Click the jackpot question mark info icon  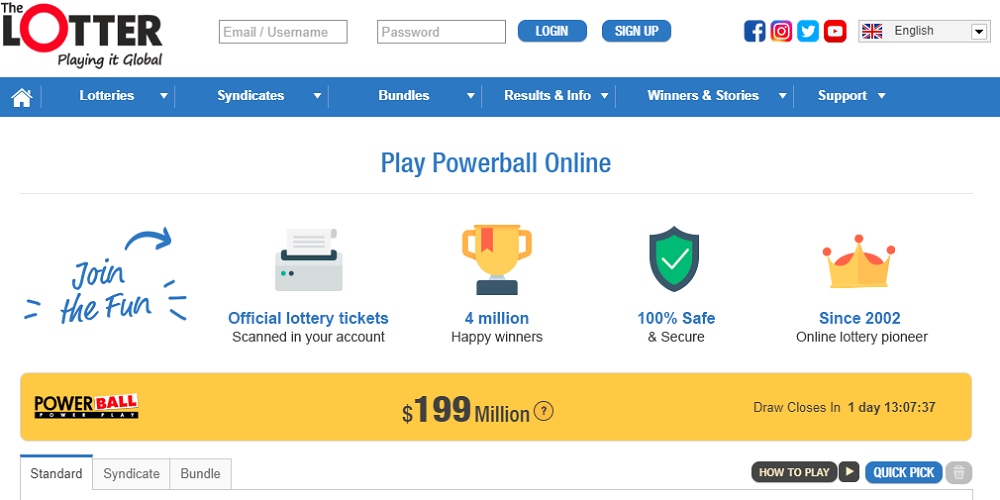coord(544,411)
